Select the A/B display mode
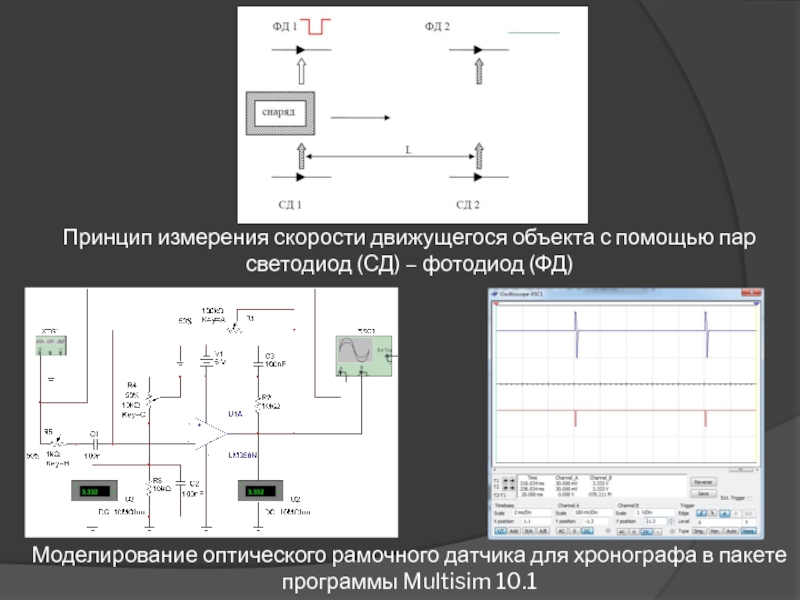The height and width of the screenshot is (600, 800). (543, 531)
